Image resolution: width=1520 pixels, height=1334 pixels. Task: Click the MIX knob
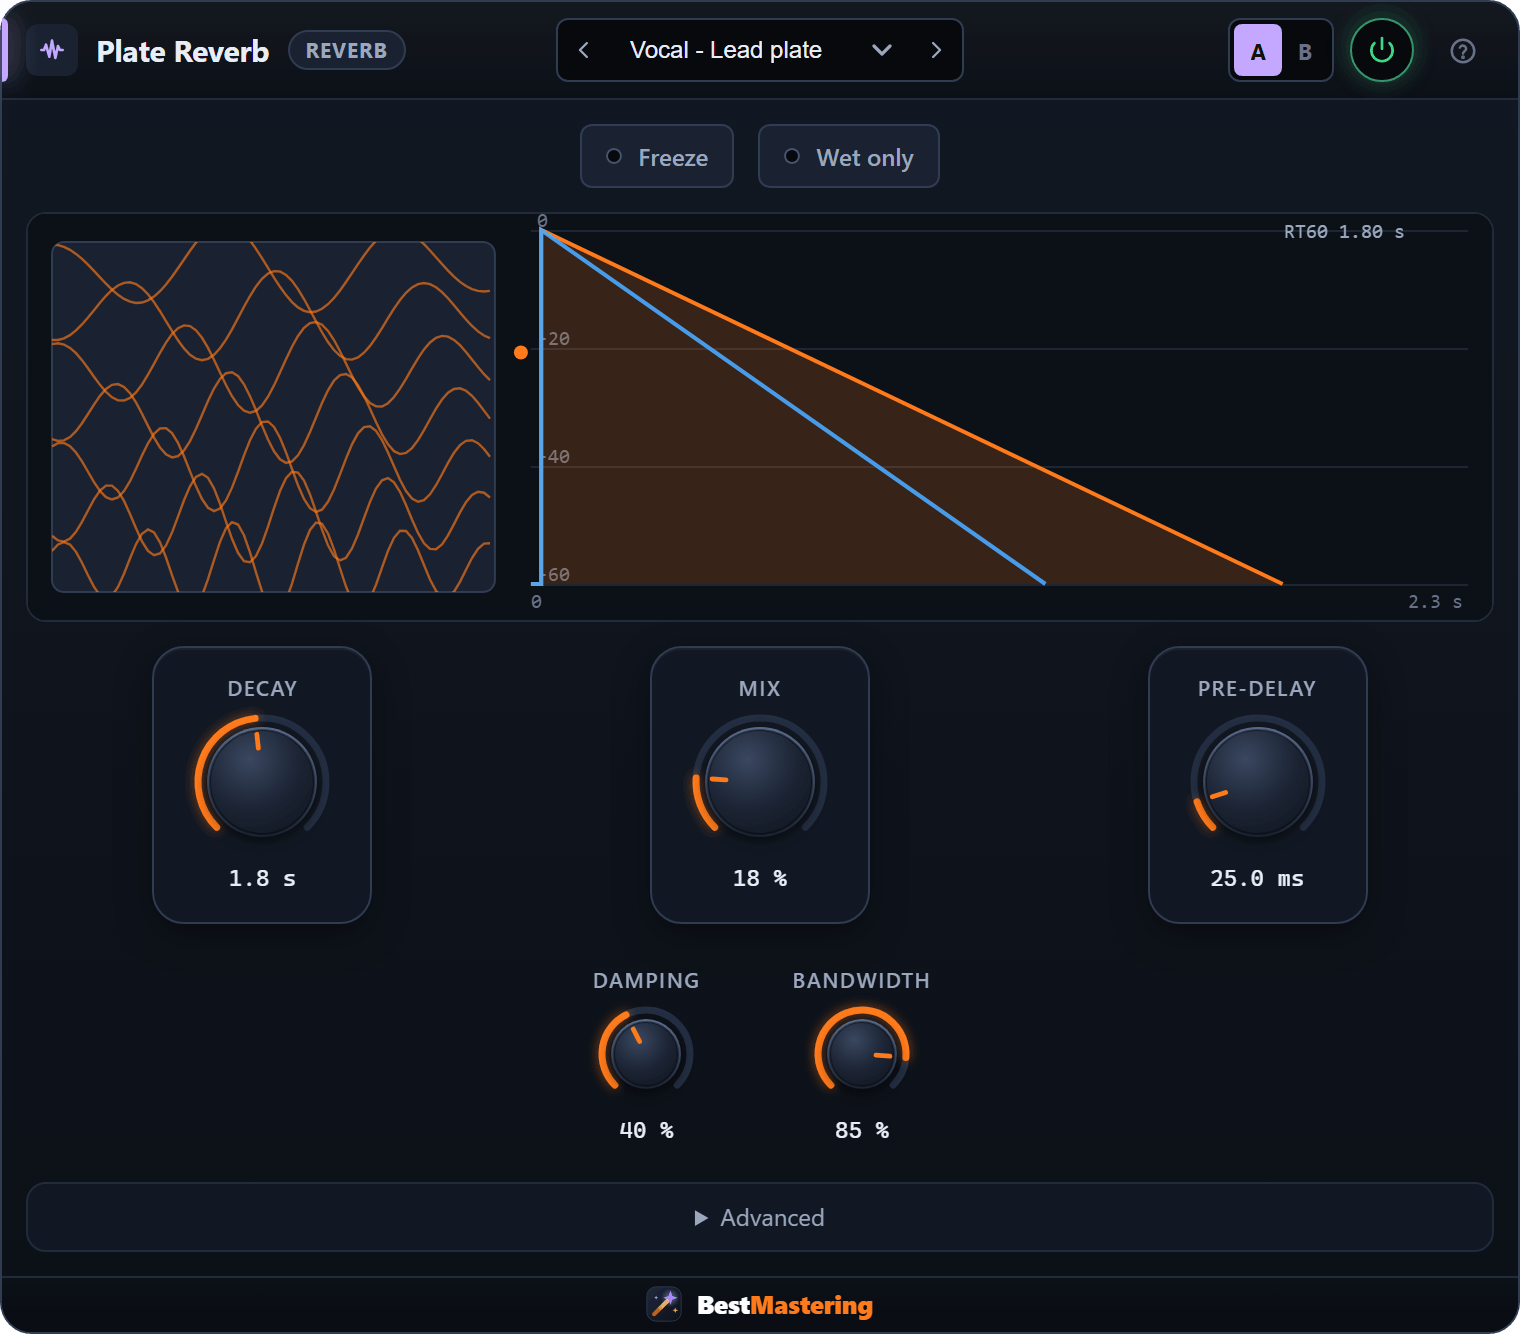pos(760,781)
